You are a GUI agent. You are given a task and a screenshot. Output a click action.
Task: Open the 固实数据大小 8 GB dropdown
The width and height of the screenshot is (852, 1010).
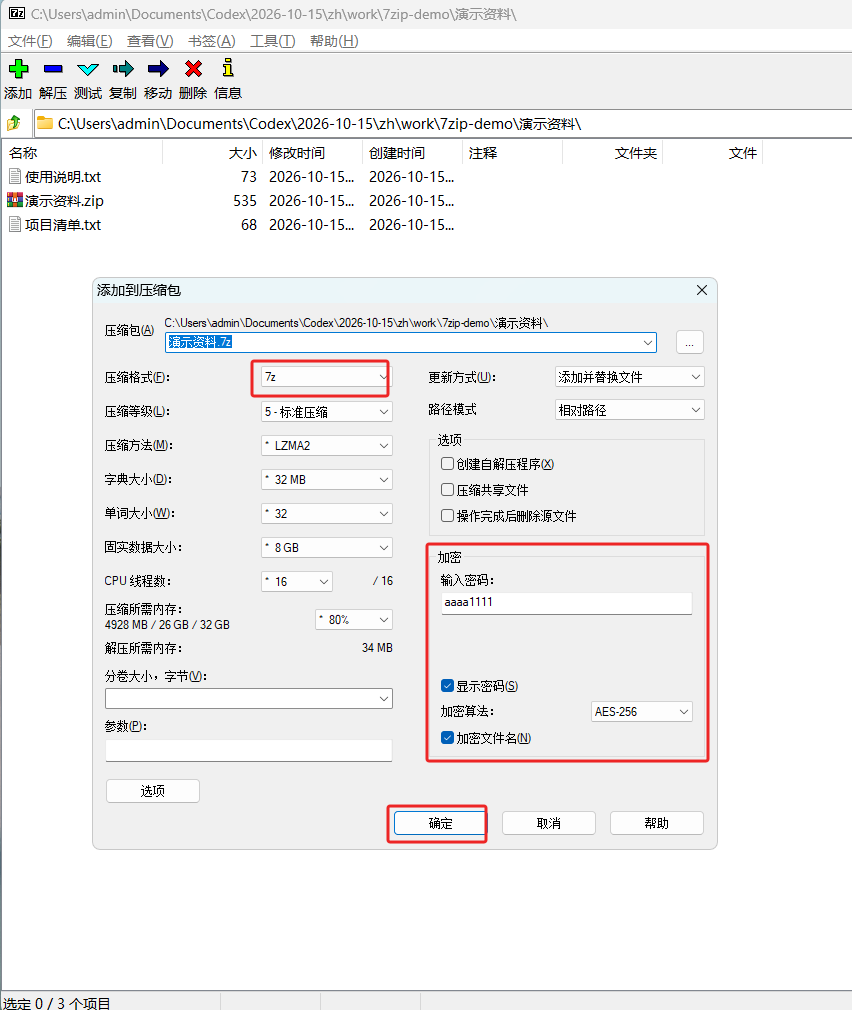click(327, 548)
